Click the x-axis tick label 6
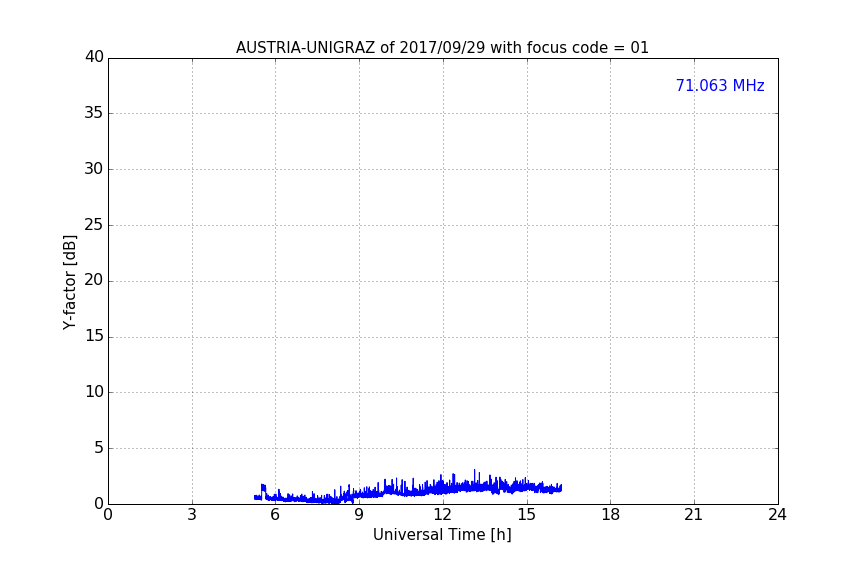This screenshot has width=864, height=576. tap(275, 515)
